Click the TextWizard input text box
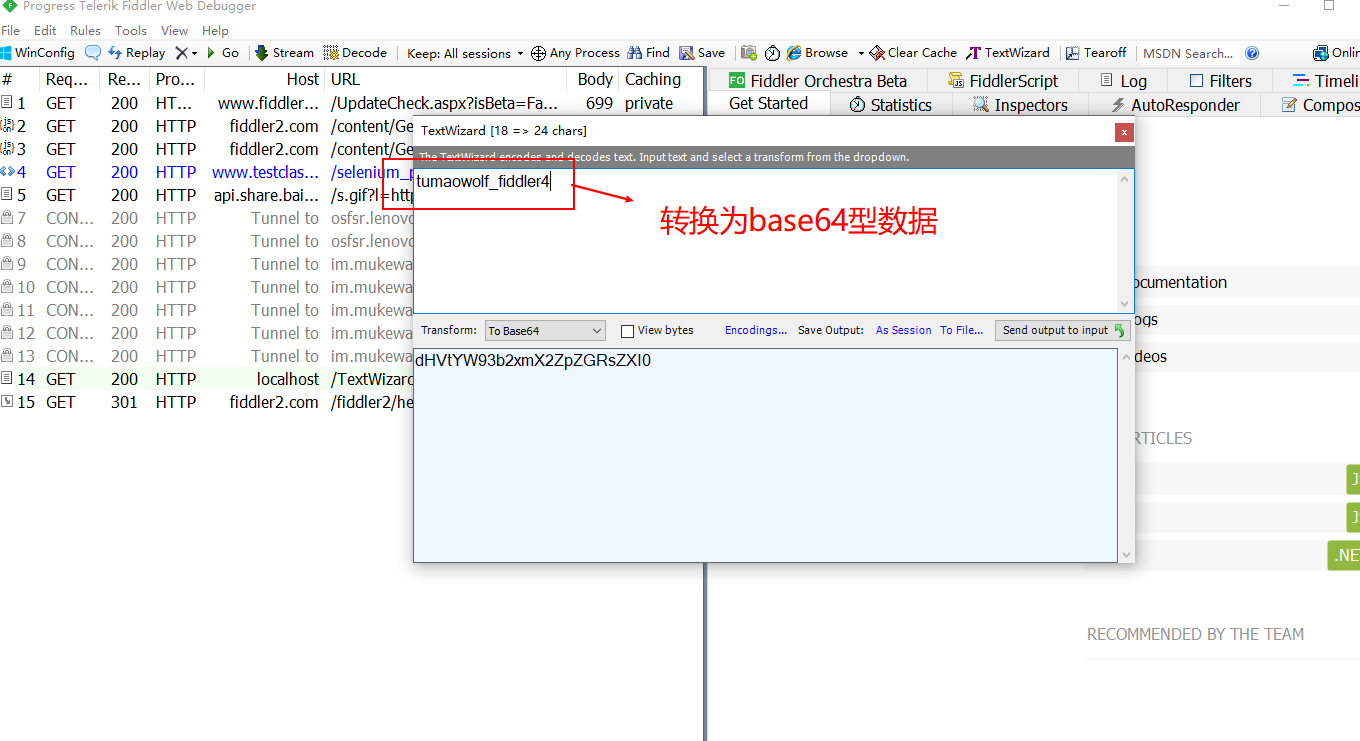Image resolution: width=1360 pixels, height=741 pixels. (x=766, y=240)
